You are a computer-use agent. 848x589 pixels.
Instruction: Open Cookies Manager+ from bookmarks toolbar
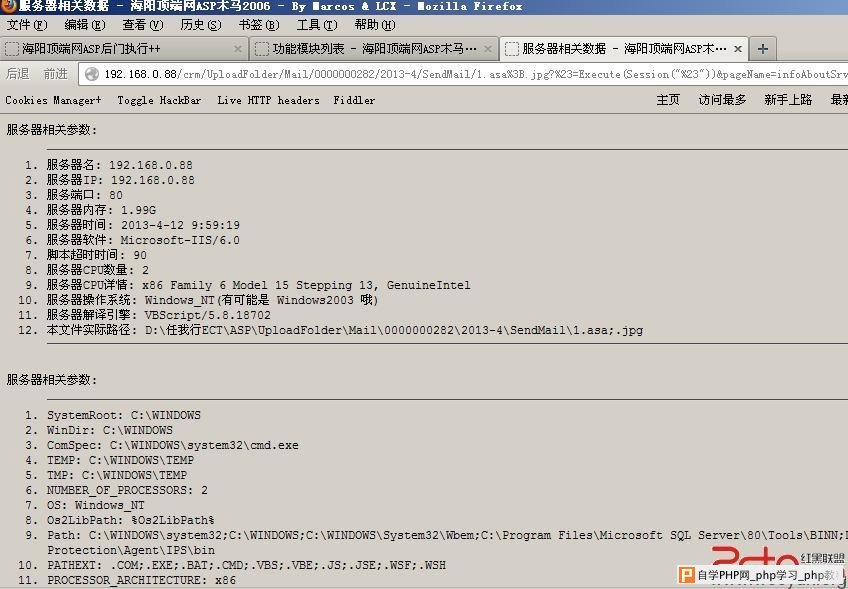tap(53, 100)
